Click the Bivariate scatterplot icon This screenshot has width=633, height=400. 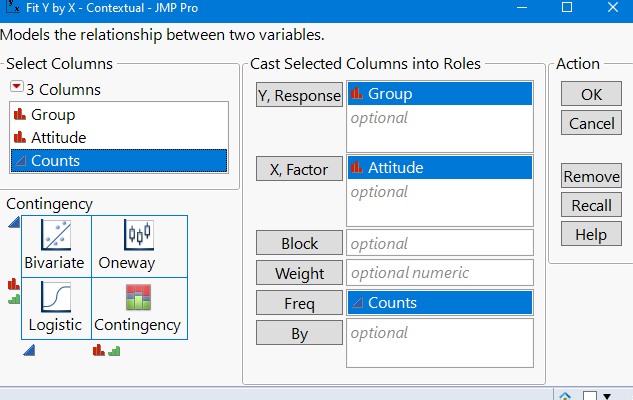pyautogui.click(x=56, y=235)
